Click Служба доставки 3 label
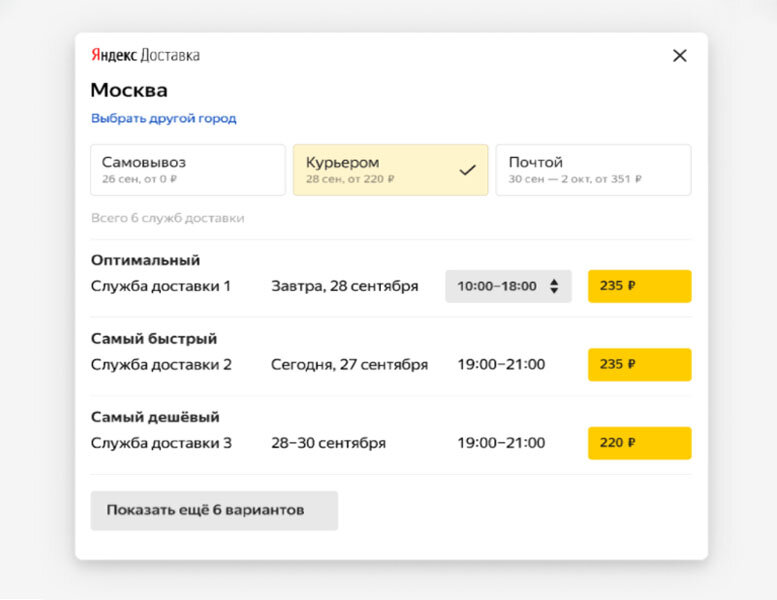Image resolution: width=777 pixels, height=600 pixels. coord(161,442)
